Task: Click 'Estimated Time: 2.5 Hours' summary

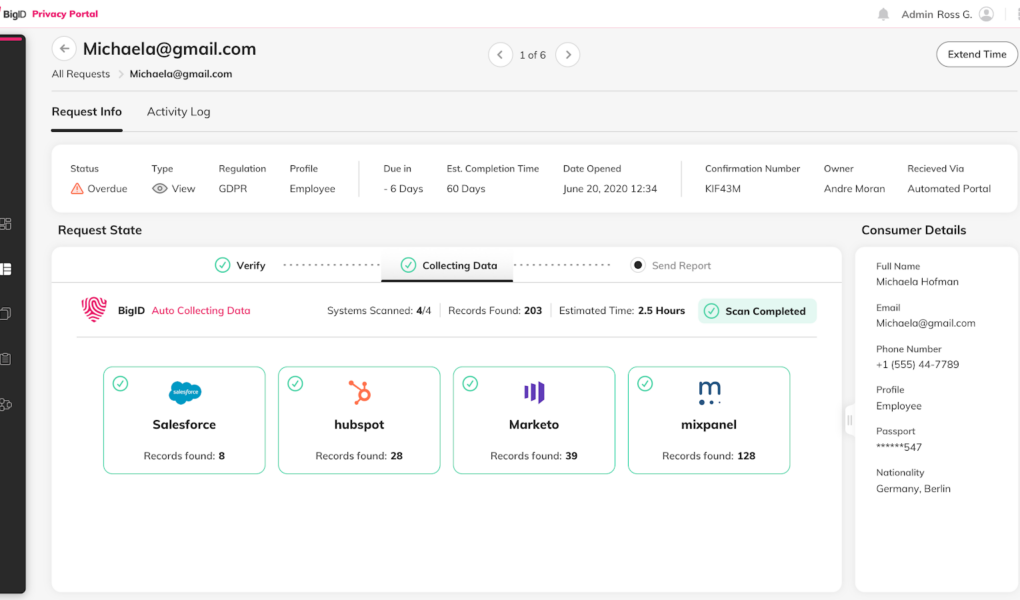Action: click(x=622, y=310)
